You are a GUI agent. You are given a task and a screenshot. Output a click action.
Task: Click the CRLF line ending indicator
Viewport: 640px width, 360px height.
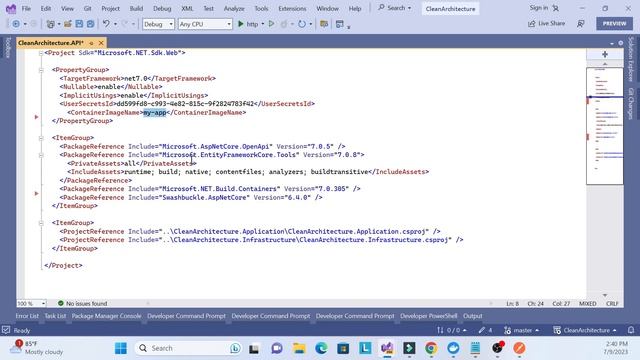[x=612, y=303]
